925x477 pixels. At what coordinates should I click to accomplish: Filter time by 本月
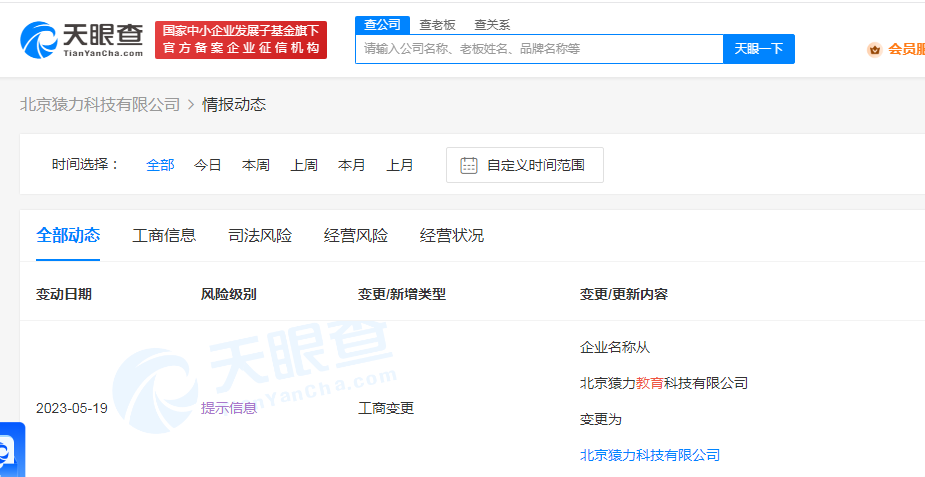(x=352, y=165)
